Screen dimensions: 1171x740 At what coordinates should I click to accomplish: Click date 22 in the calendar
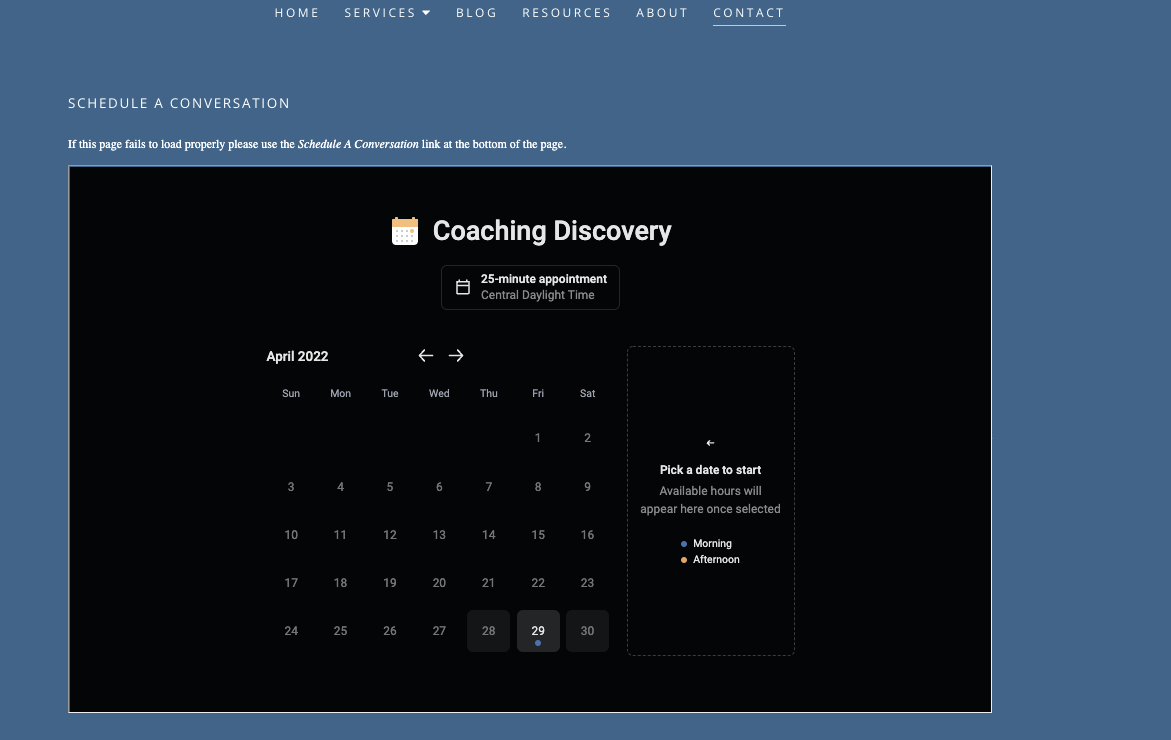pos(538,582)
